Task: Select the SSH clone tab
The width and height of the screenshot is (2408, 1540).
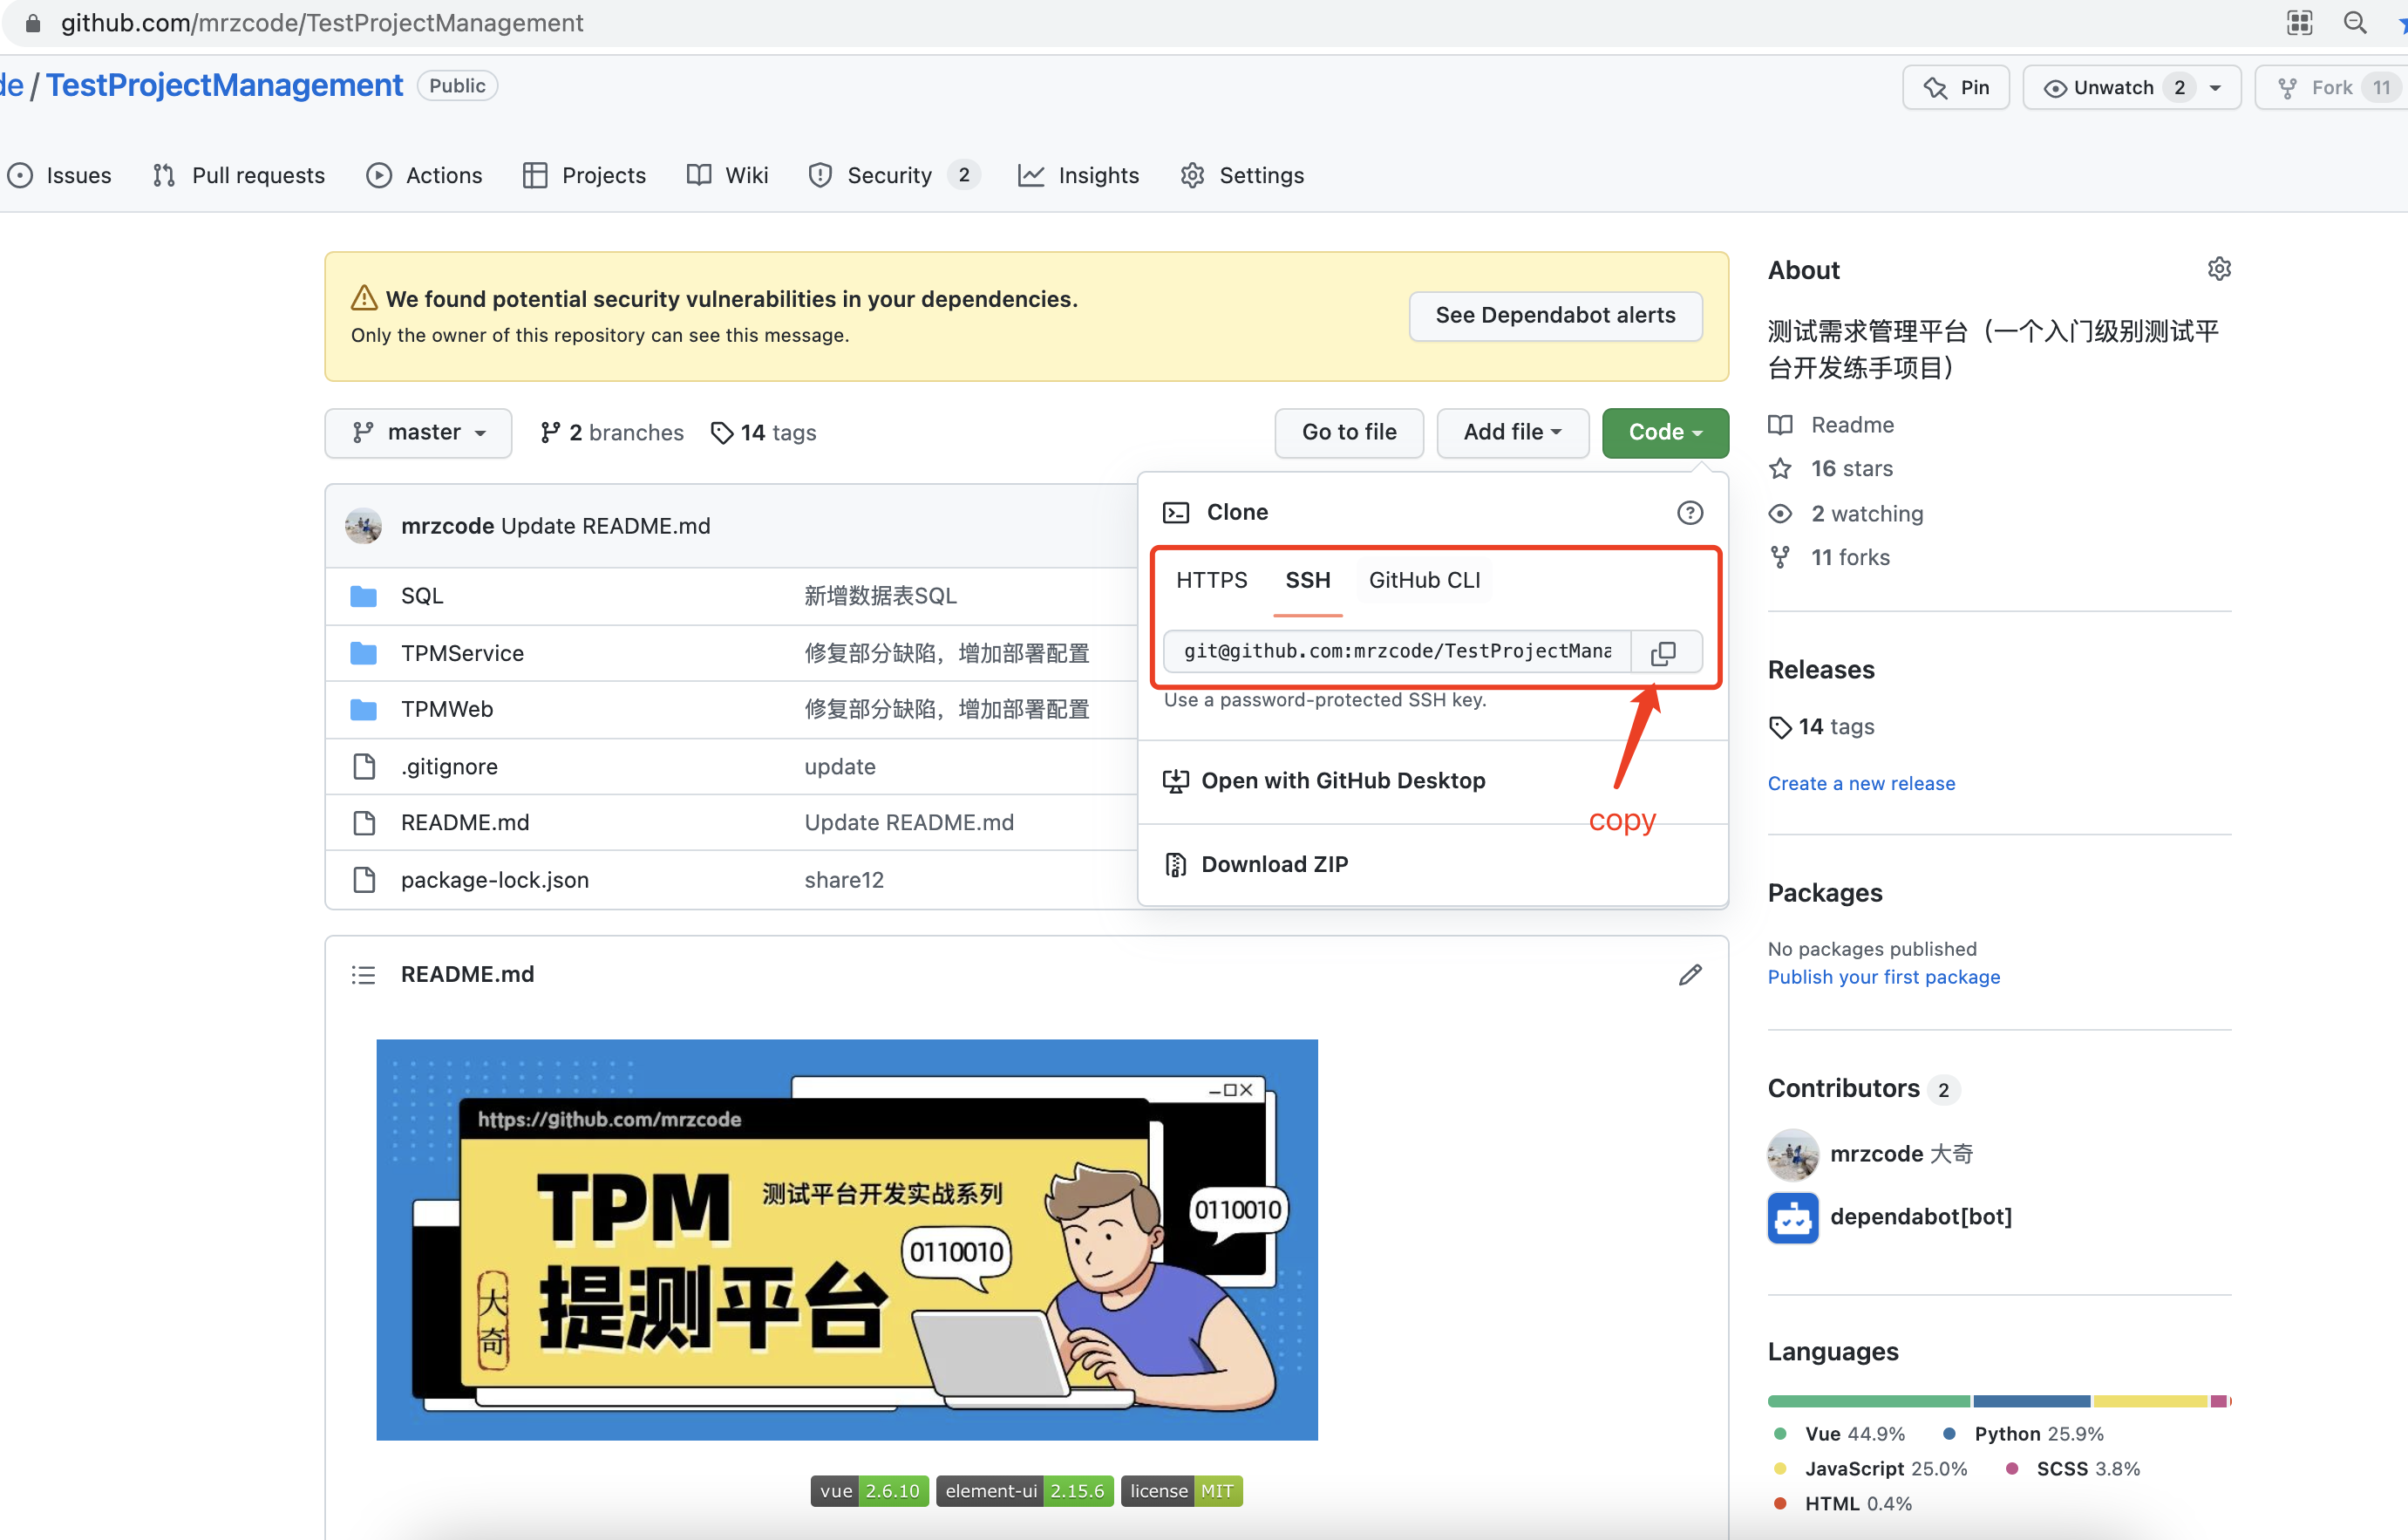Action: (1307, 580)
